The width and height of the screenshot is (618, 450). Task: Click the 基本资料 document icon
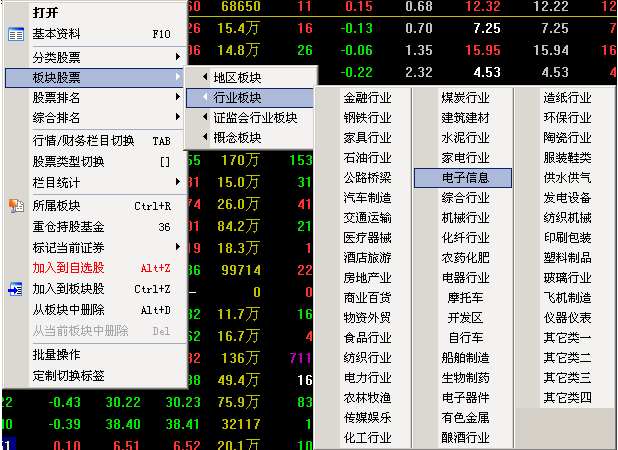point(16,35)
